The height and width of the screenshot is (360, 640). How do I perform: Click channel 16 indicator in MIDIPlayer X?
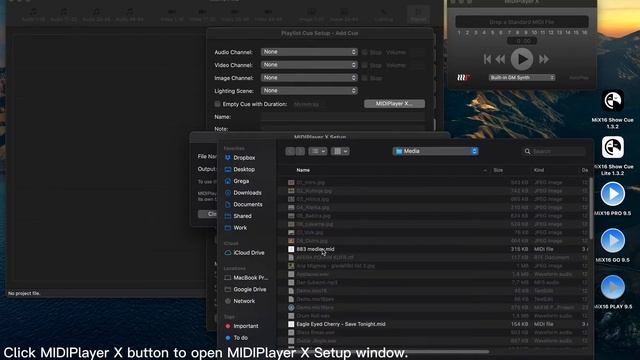click(584, 33)
